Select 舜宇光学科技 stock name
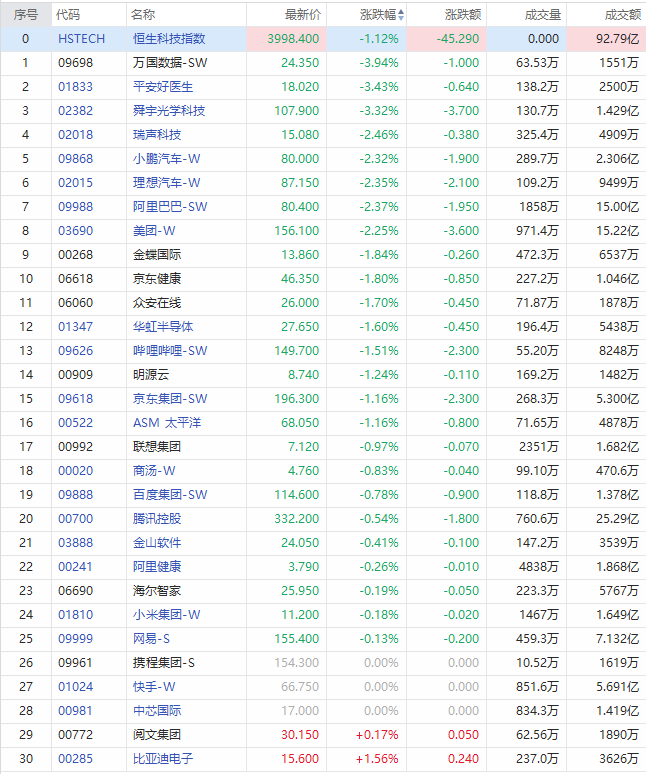Image resolution: width=646 pixels, height=774 pixels. tap(169, 111)
